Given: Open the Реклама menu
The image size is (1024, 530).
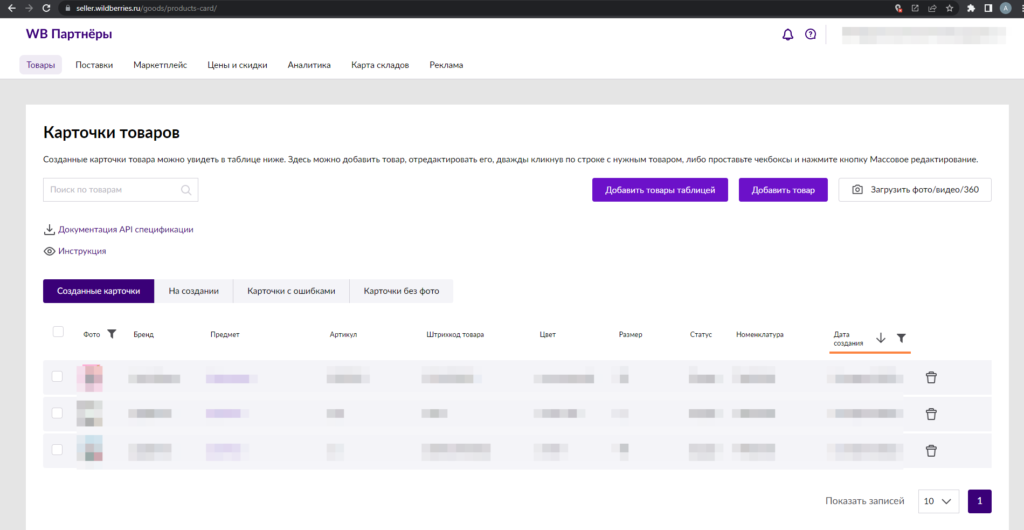Looking at the screenshot, I should (447, 65).
